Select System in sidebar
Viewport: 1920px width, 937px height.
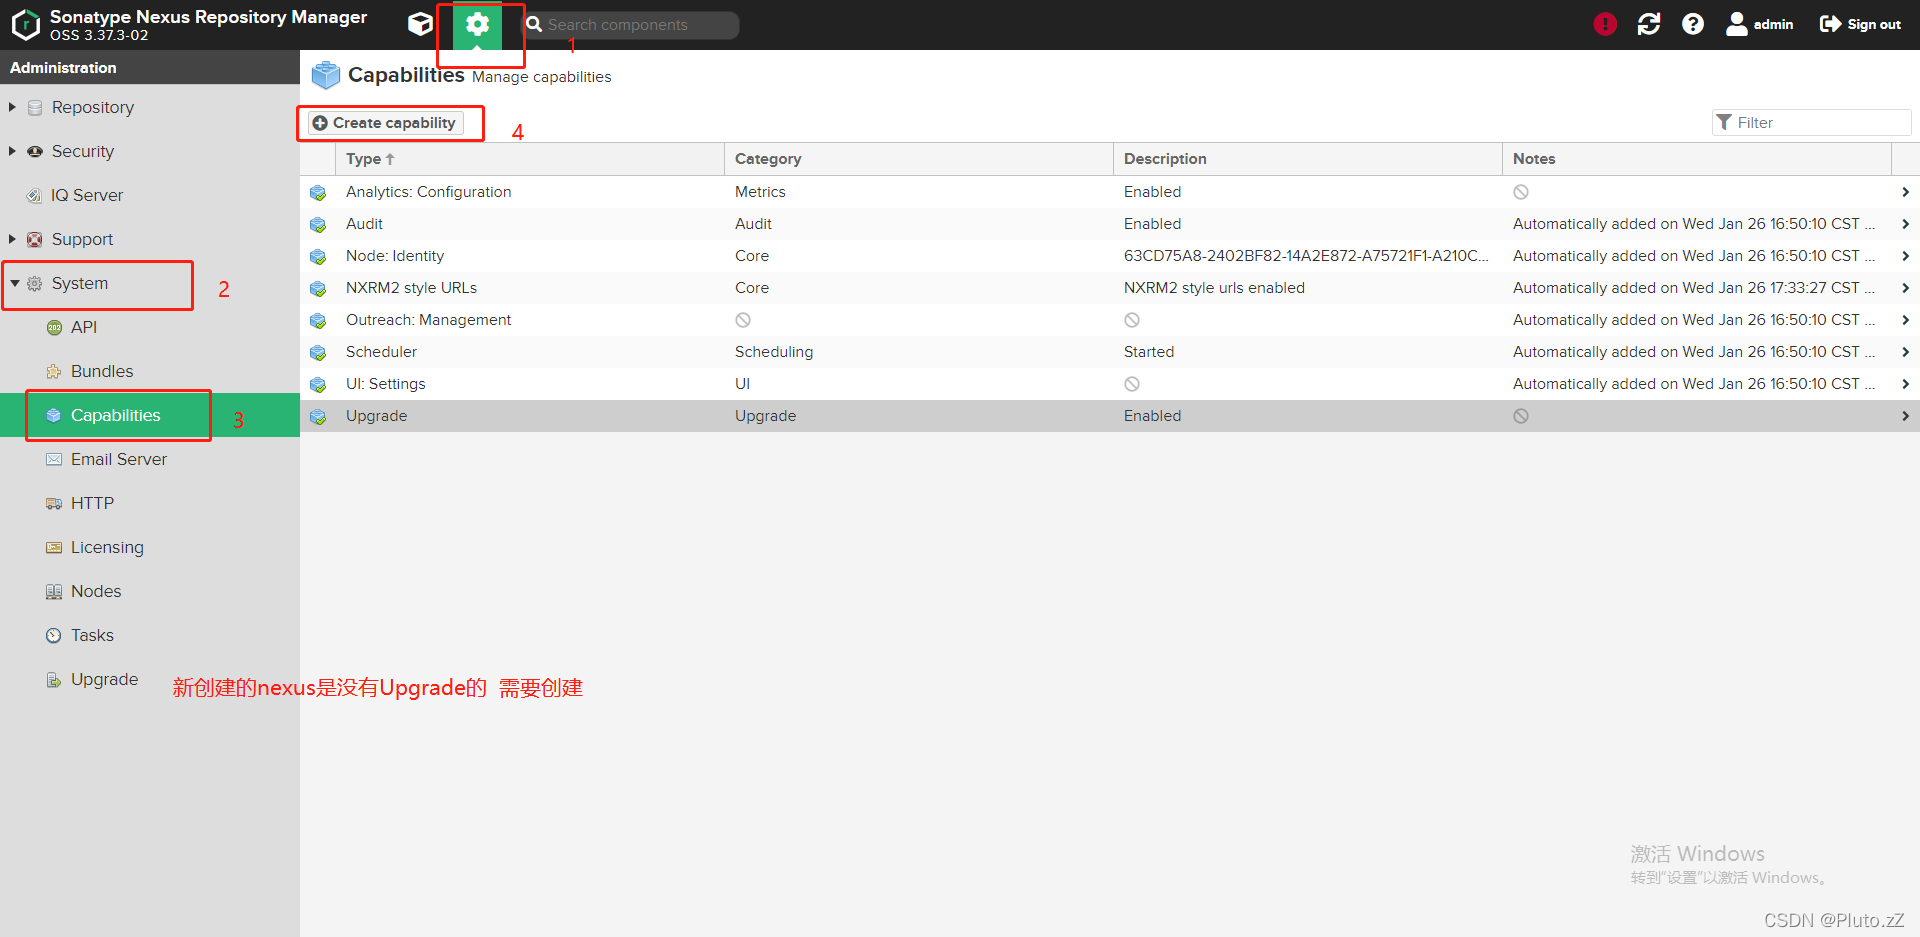click(x=80, y=283)
